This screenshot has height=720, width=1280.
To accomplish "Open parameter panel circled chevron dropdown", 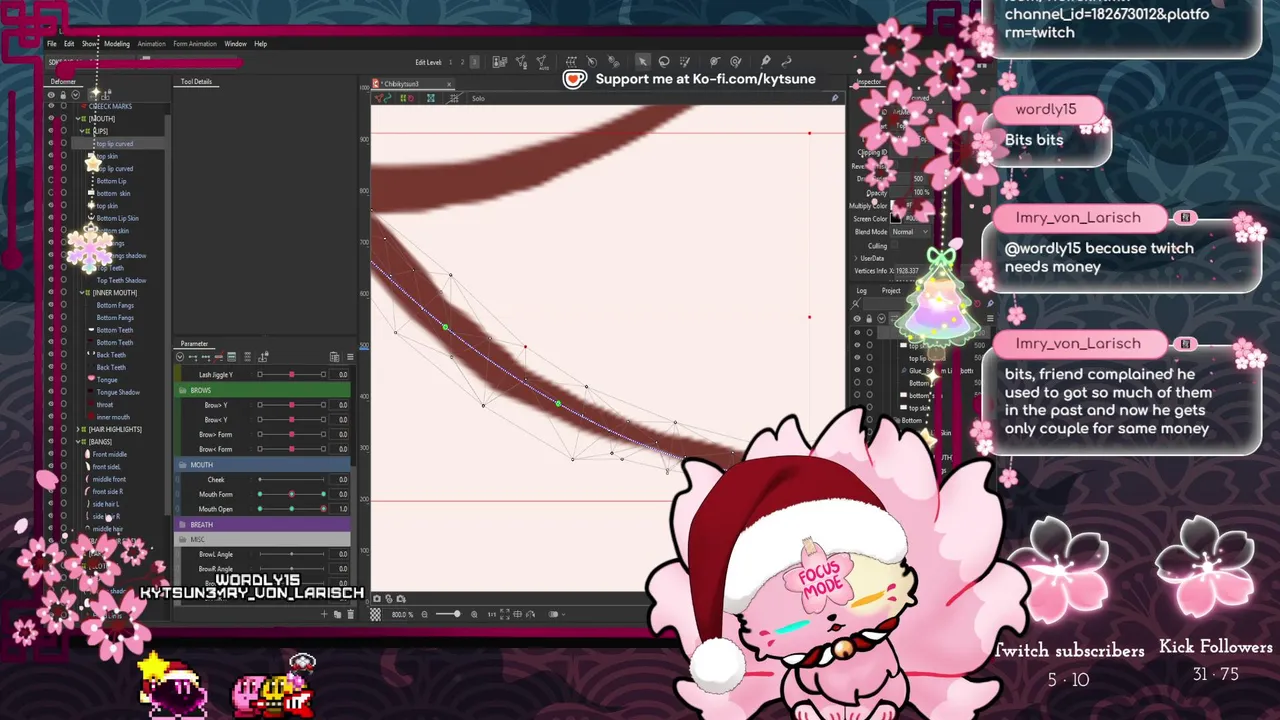I will click(x=180, y=357).
